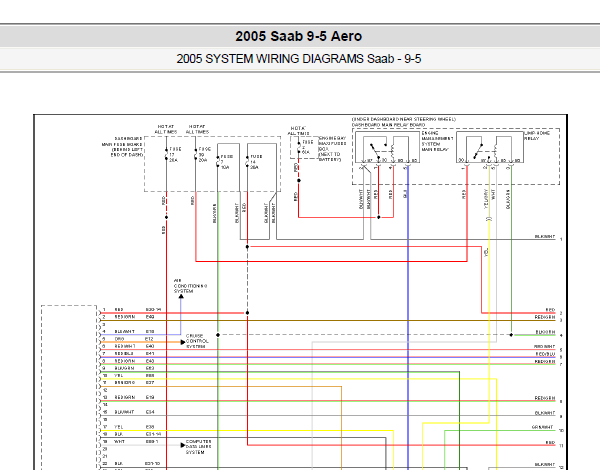This screenshot has width=600, height=470.
Task: Click the Fuse 17 20A label
Action: point(175,155)
